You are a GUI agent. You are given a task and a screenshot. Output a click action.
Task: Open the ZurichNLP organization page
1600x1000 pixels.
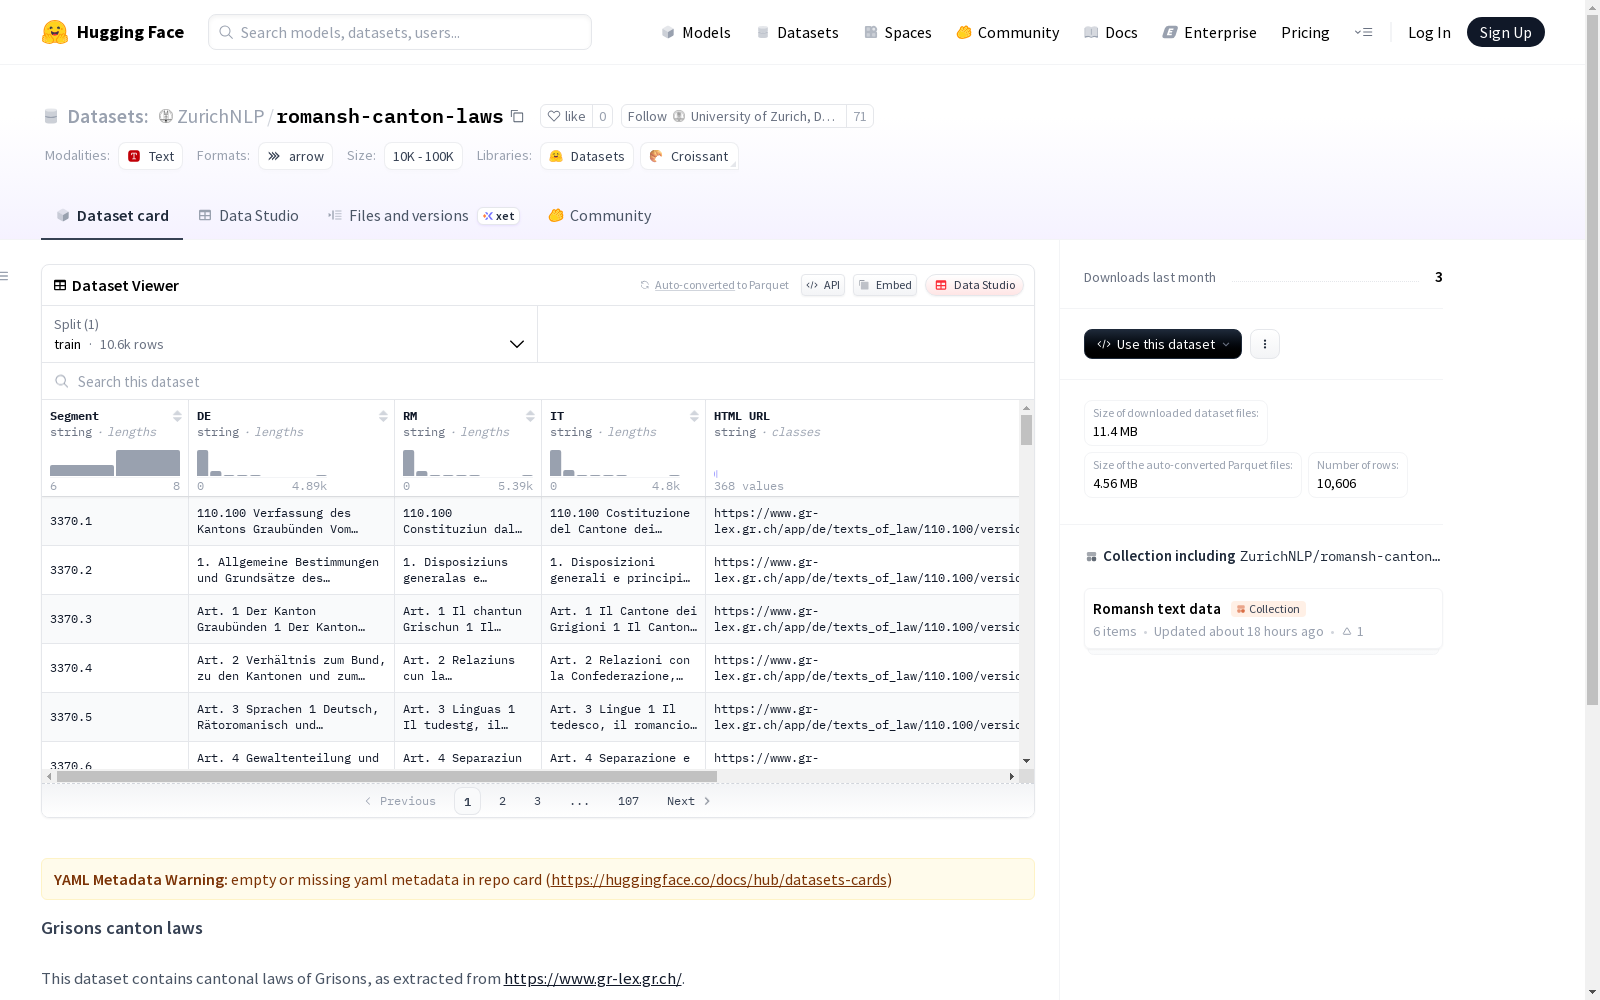[x=220, y=116]
